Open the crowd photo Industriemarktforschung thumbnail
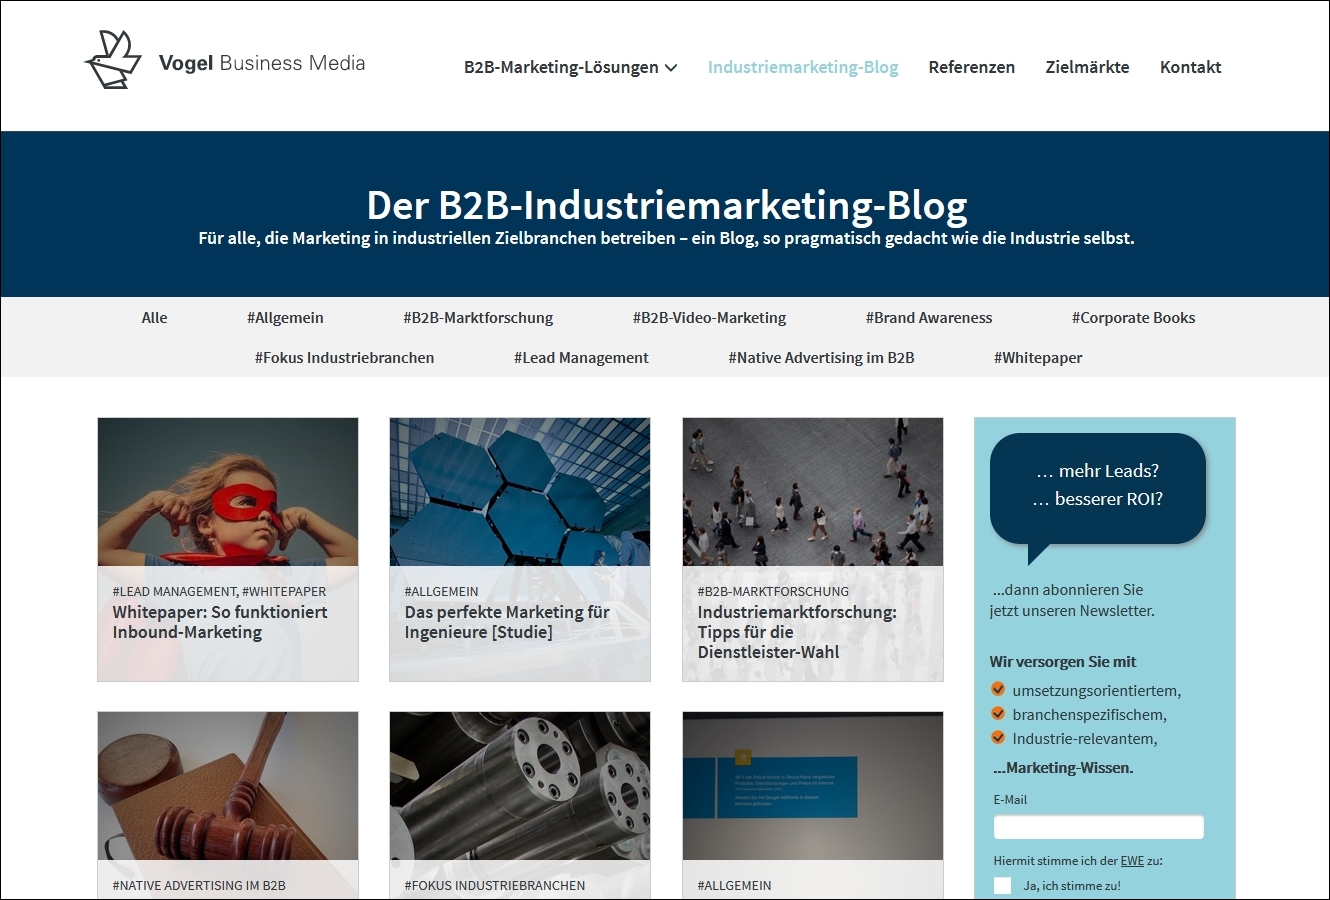Screen dimensions: 1330x900 813,492
